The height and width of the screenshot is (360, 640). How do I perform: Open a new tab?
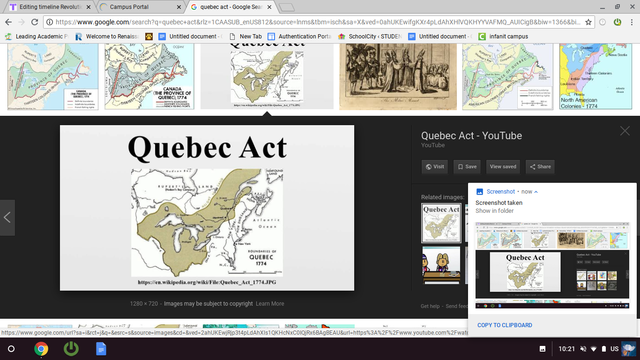(x=287, y=7)
